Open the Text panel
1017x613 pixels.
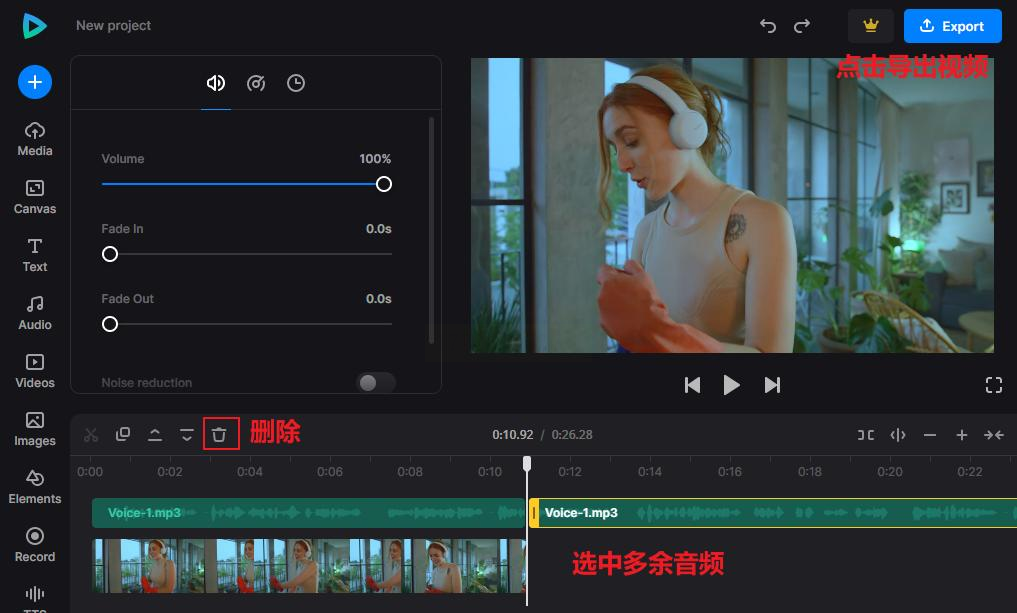click(x=35, y=256)
